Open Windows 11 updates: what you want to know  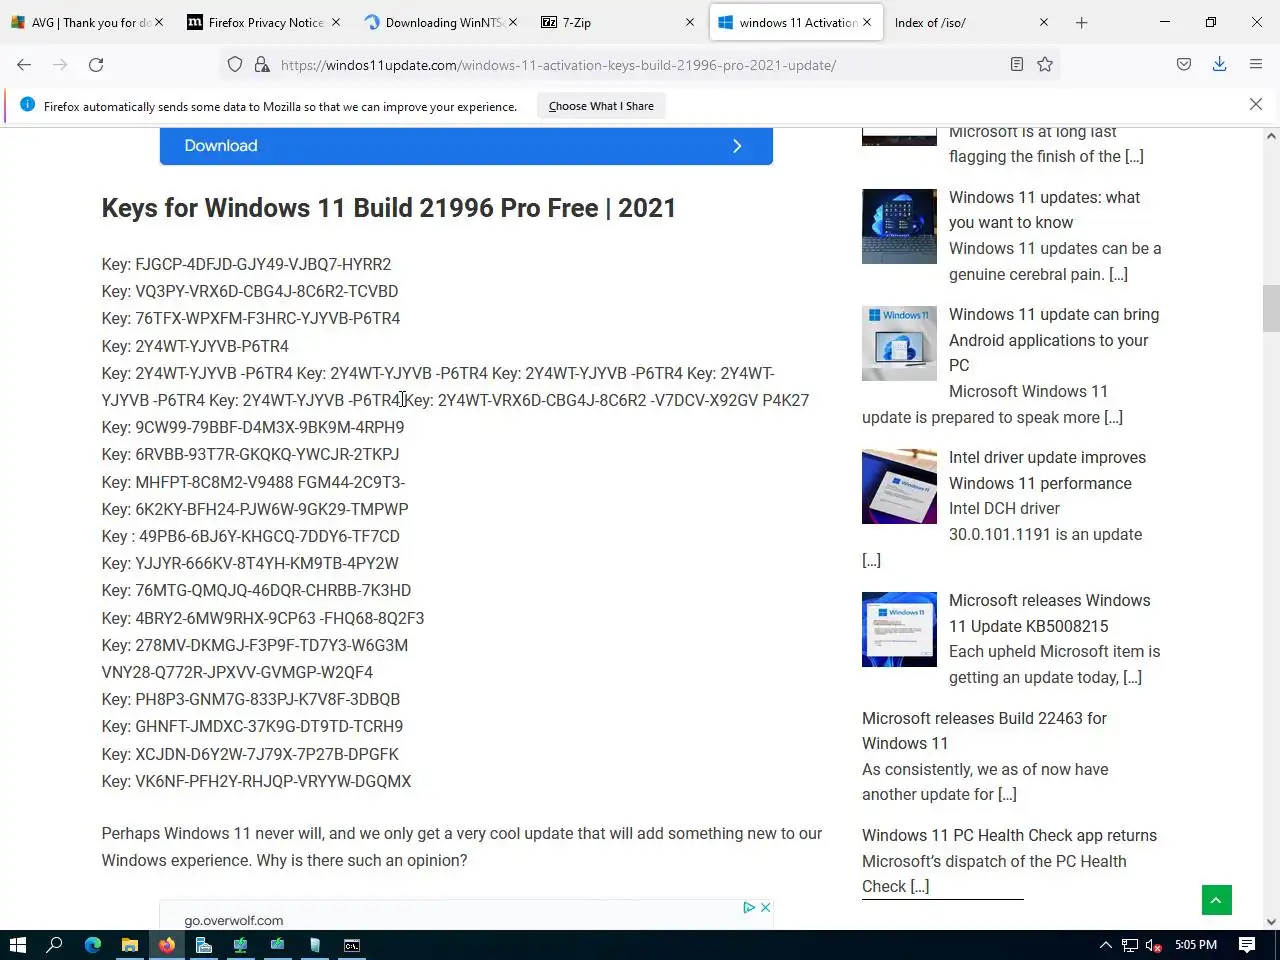tap(1044, 210)
